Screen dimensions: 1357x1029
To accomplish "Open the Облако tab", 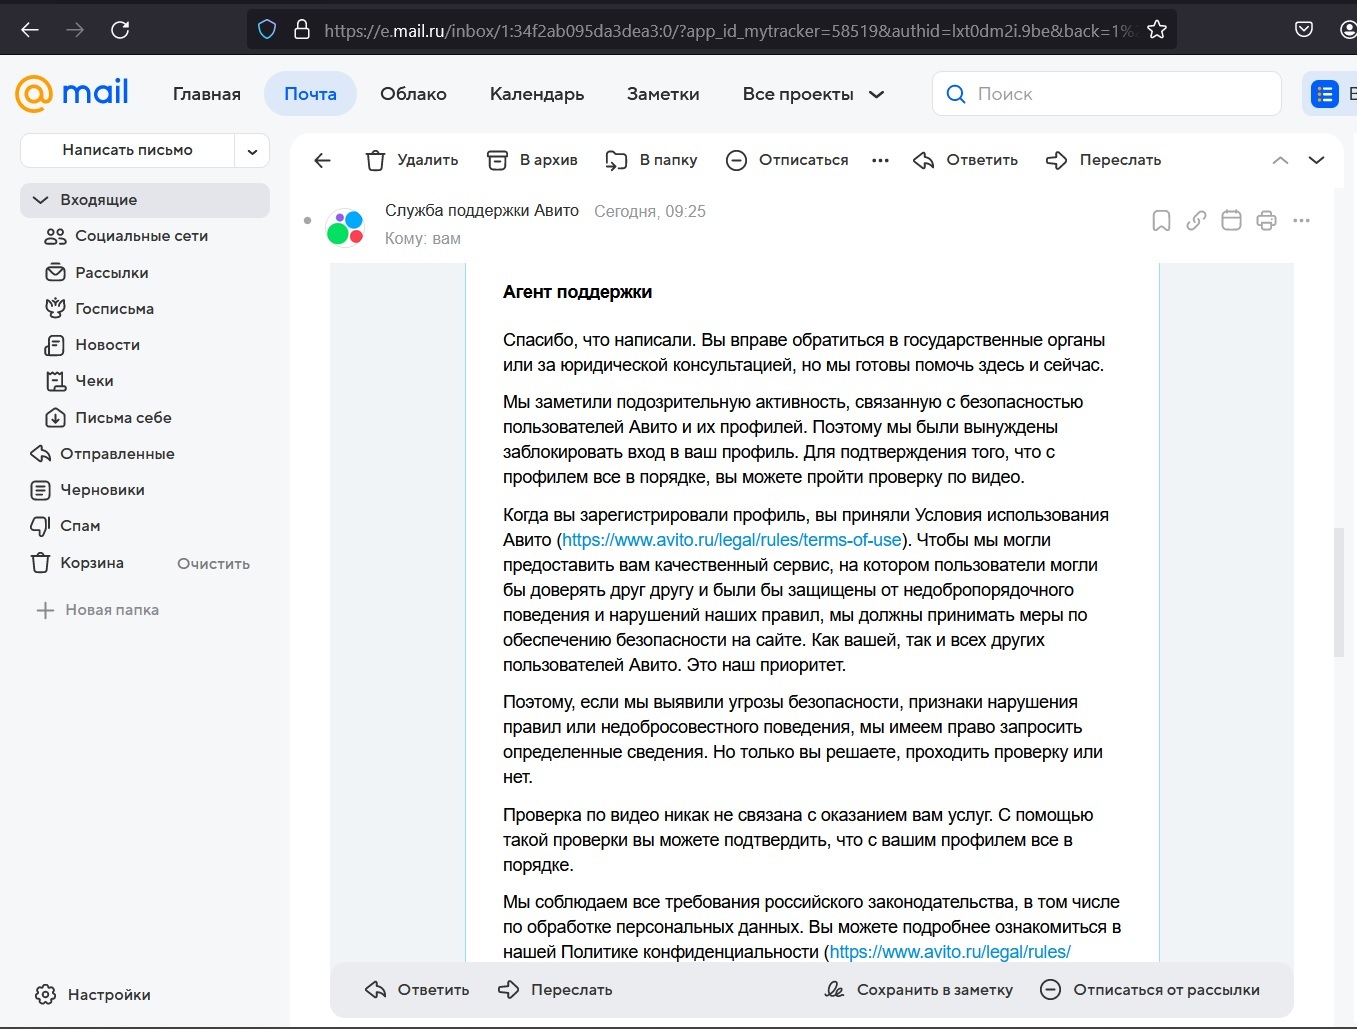I will coord(413,94).
